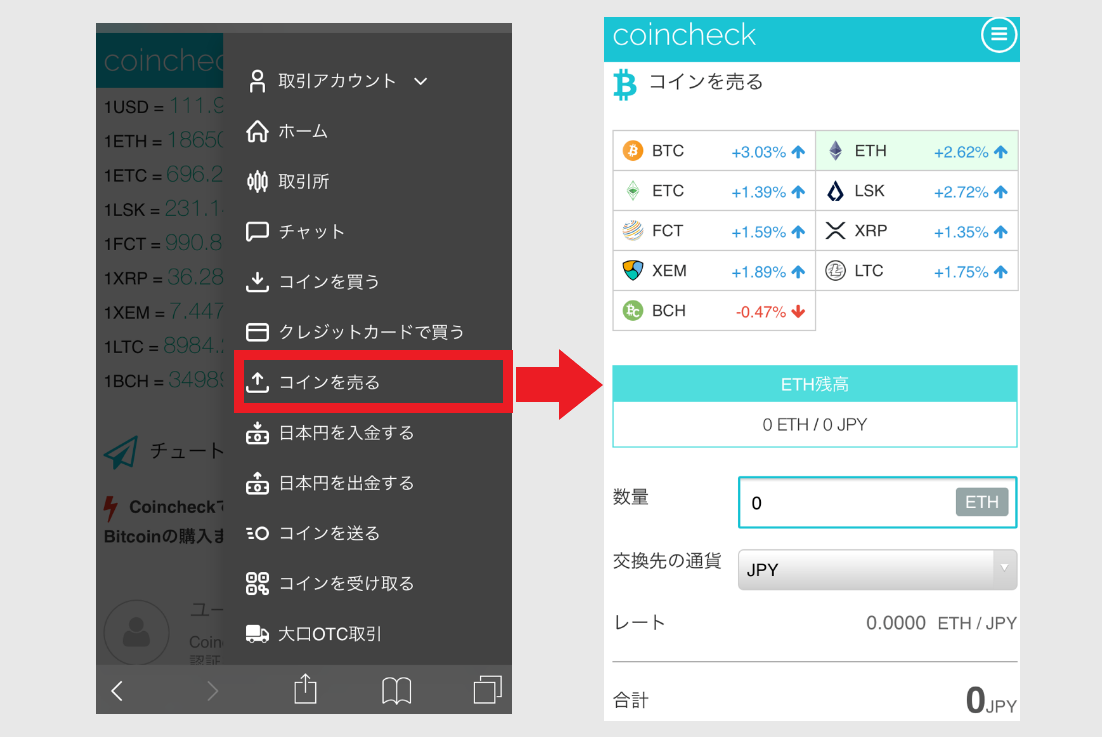The height and width of the screenshot is (737, 1102).
Task: Choose the ETC coin cell
Action: click(x=714, y=190)
